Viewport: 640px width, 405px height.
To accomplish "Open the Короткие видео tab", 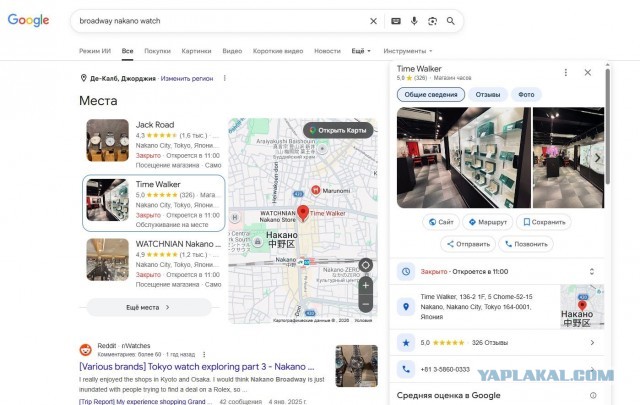I will 278,51.
